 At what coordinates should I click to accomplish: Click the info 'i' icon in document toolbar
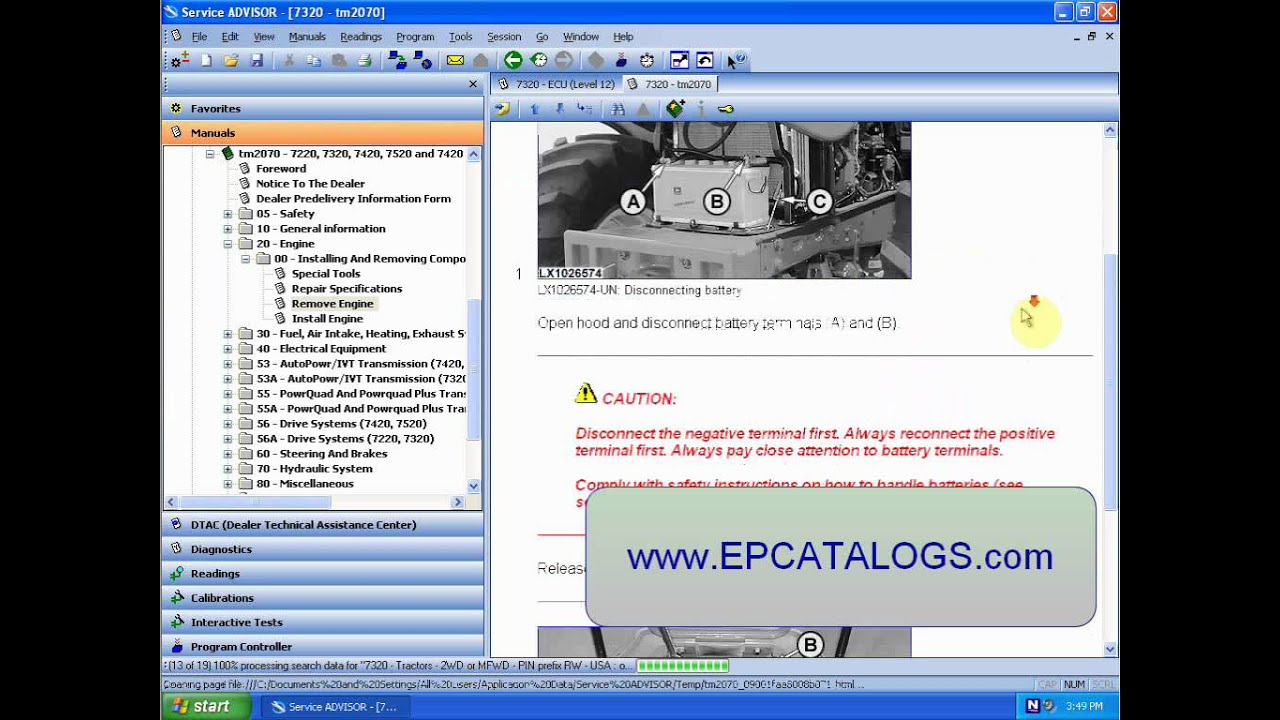702,109
